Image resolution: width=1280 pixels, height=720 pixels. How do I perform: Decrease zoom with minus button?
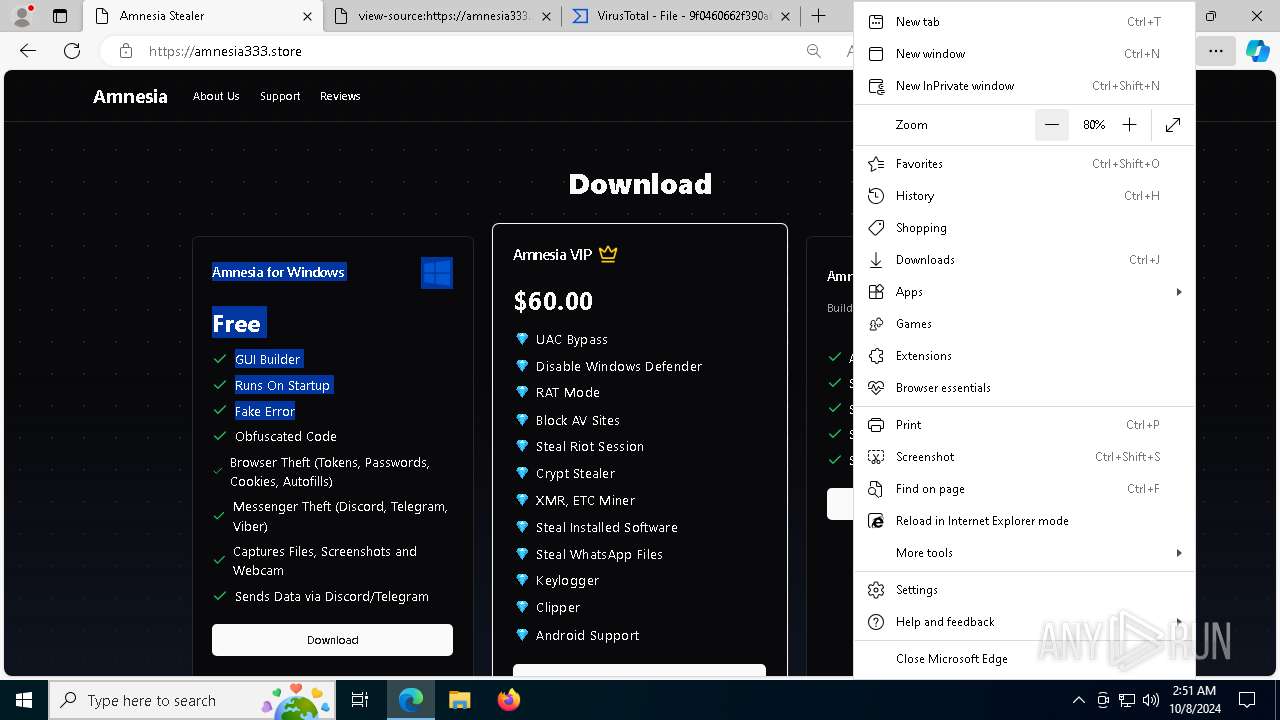[1052, 125]
